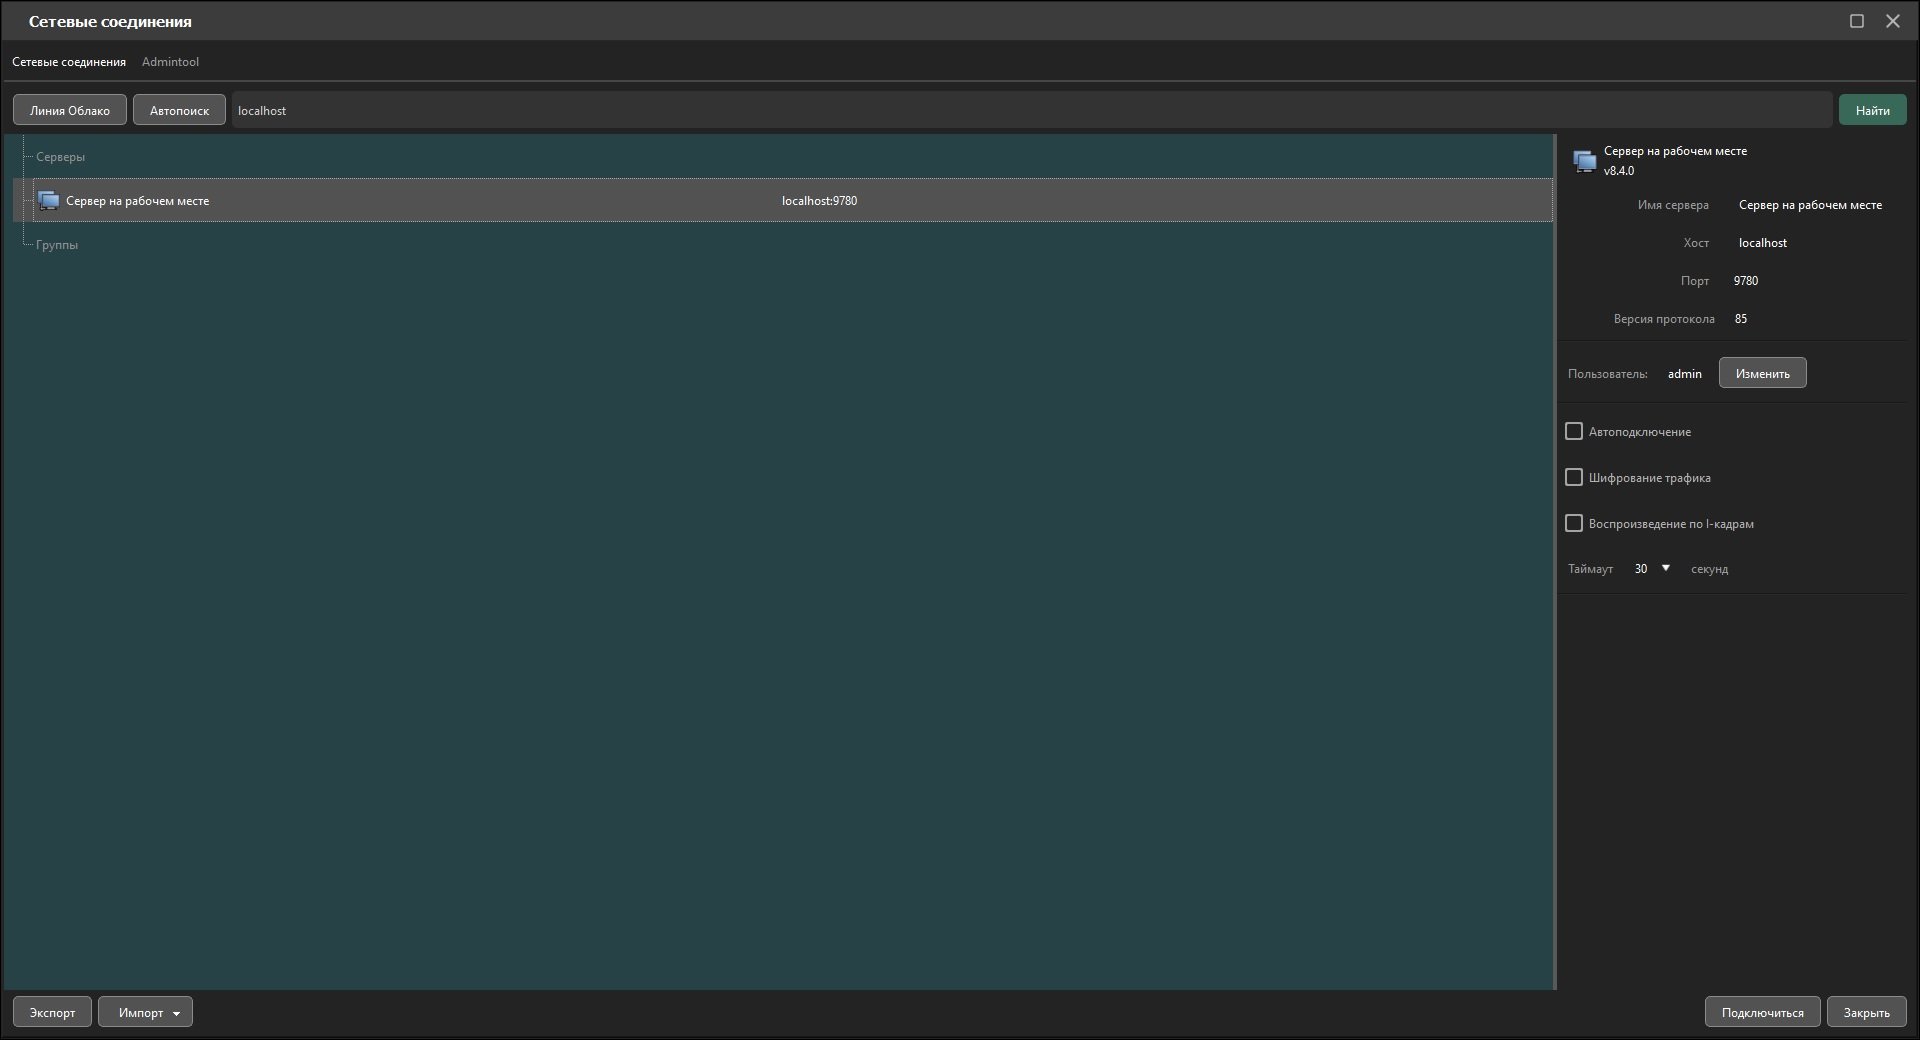Collapse the Серверы tree node
The height and width of the screenshot is (1040, 1920).
60,157
